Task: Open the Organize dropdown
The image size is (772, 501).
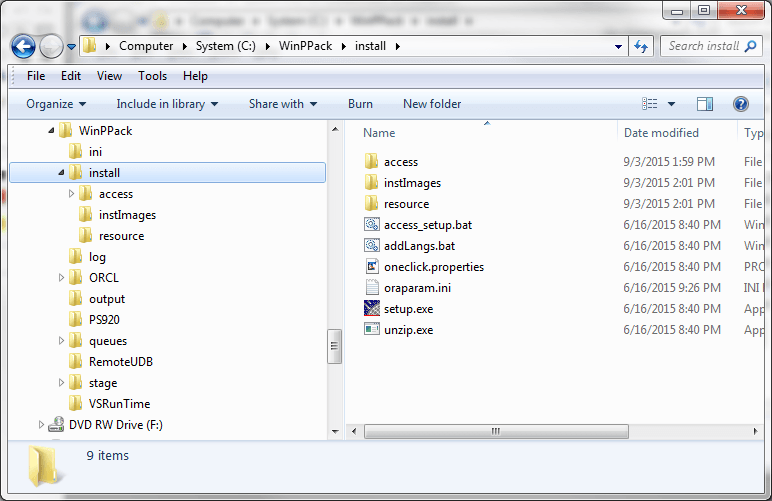Action: tap(56, 104)
